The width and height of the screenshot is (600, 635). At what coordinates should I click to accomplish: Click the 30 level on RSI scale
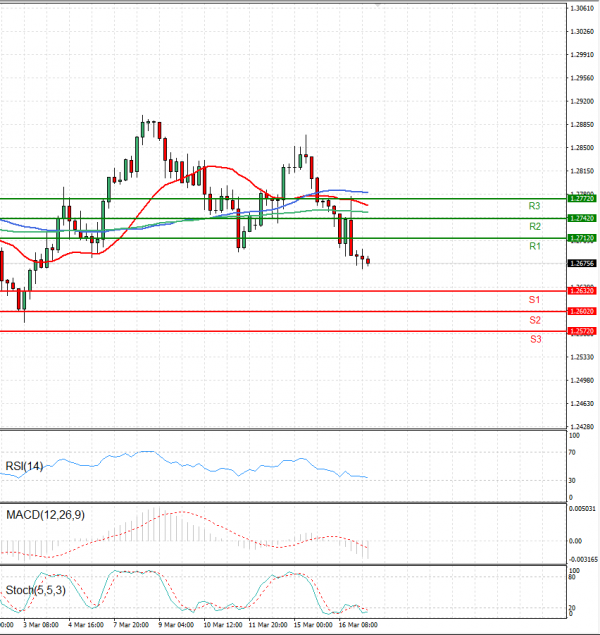tap(572, 481)
